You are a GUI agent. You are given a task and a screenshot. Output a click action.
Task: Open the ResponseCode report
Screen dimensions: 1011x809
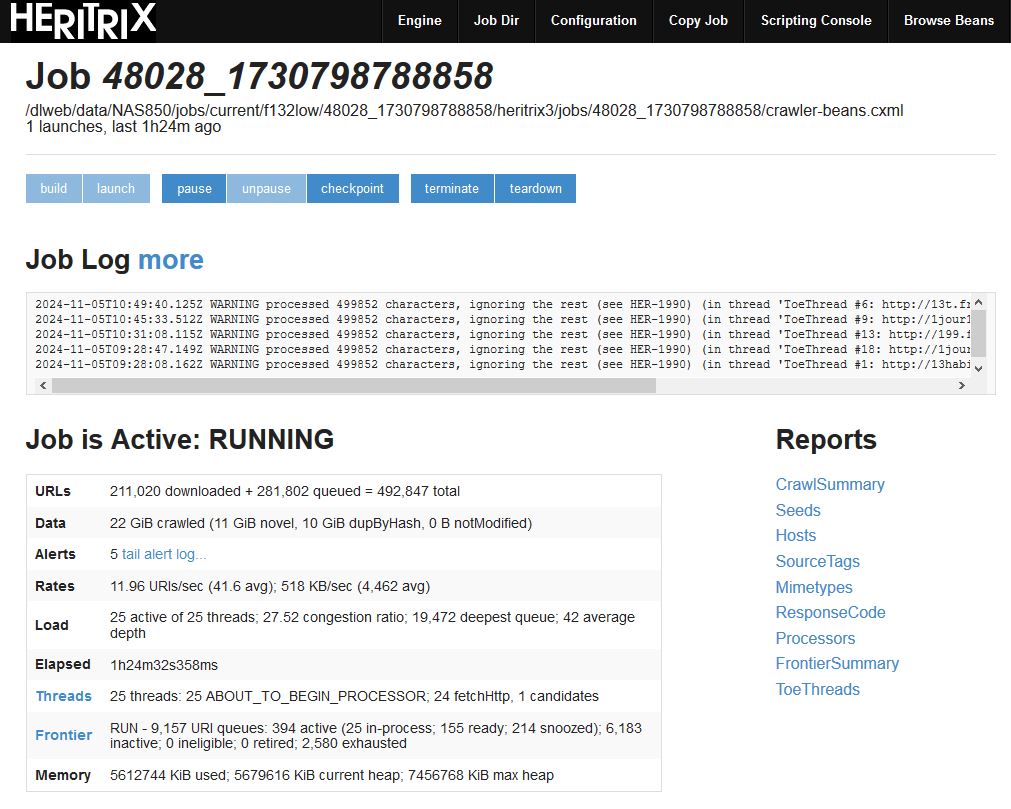830,612
